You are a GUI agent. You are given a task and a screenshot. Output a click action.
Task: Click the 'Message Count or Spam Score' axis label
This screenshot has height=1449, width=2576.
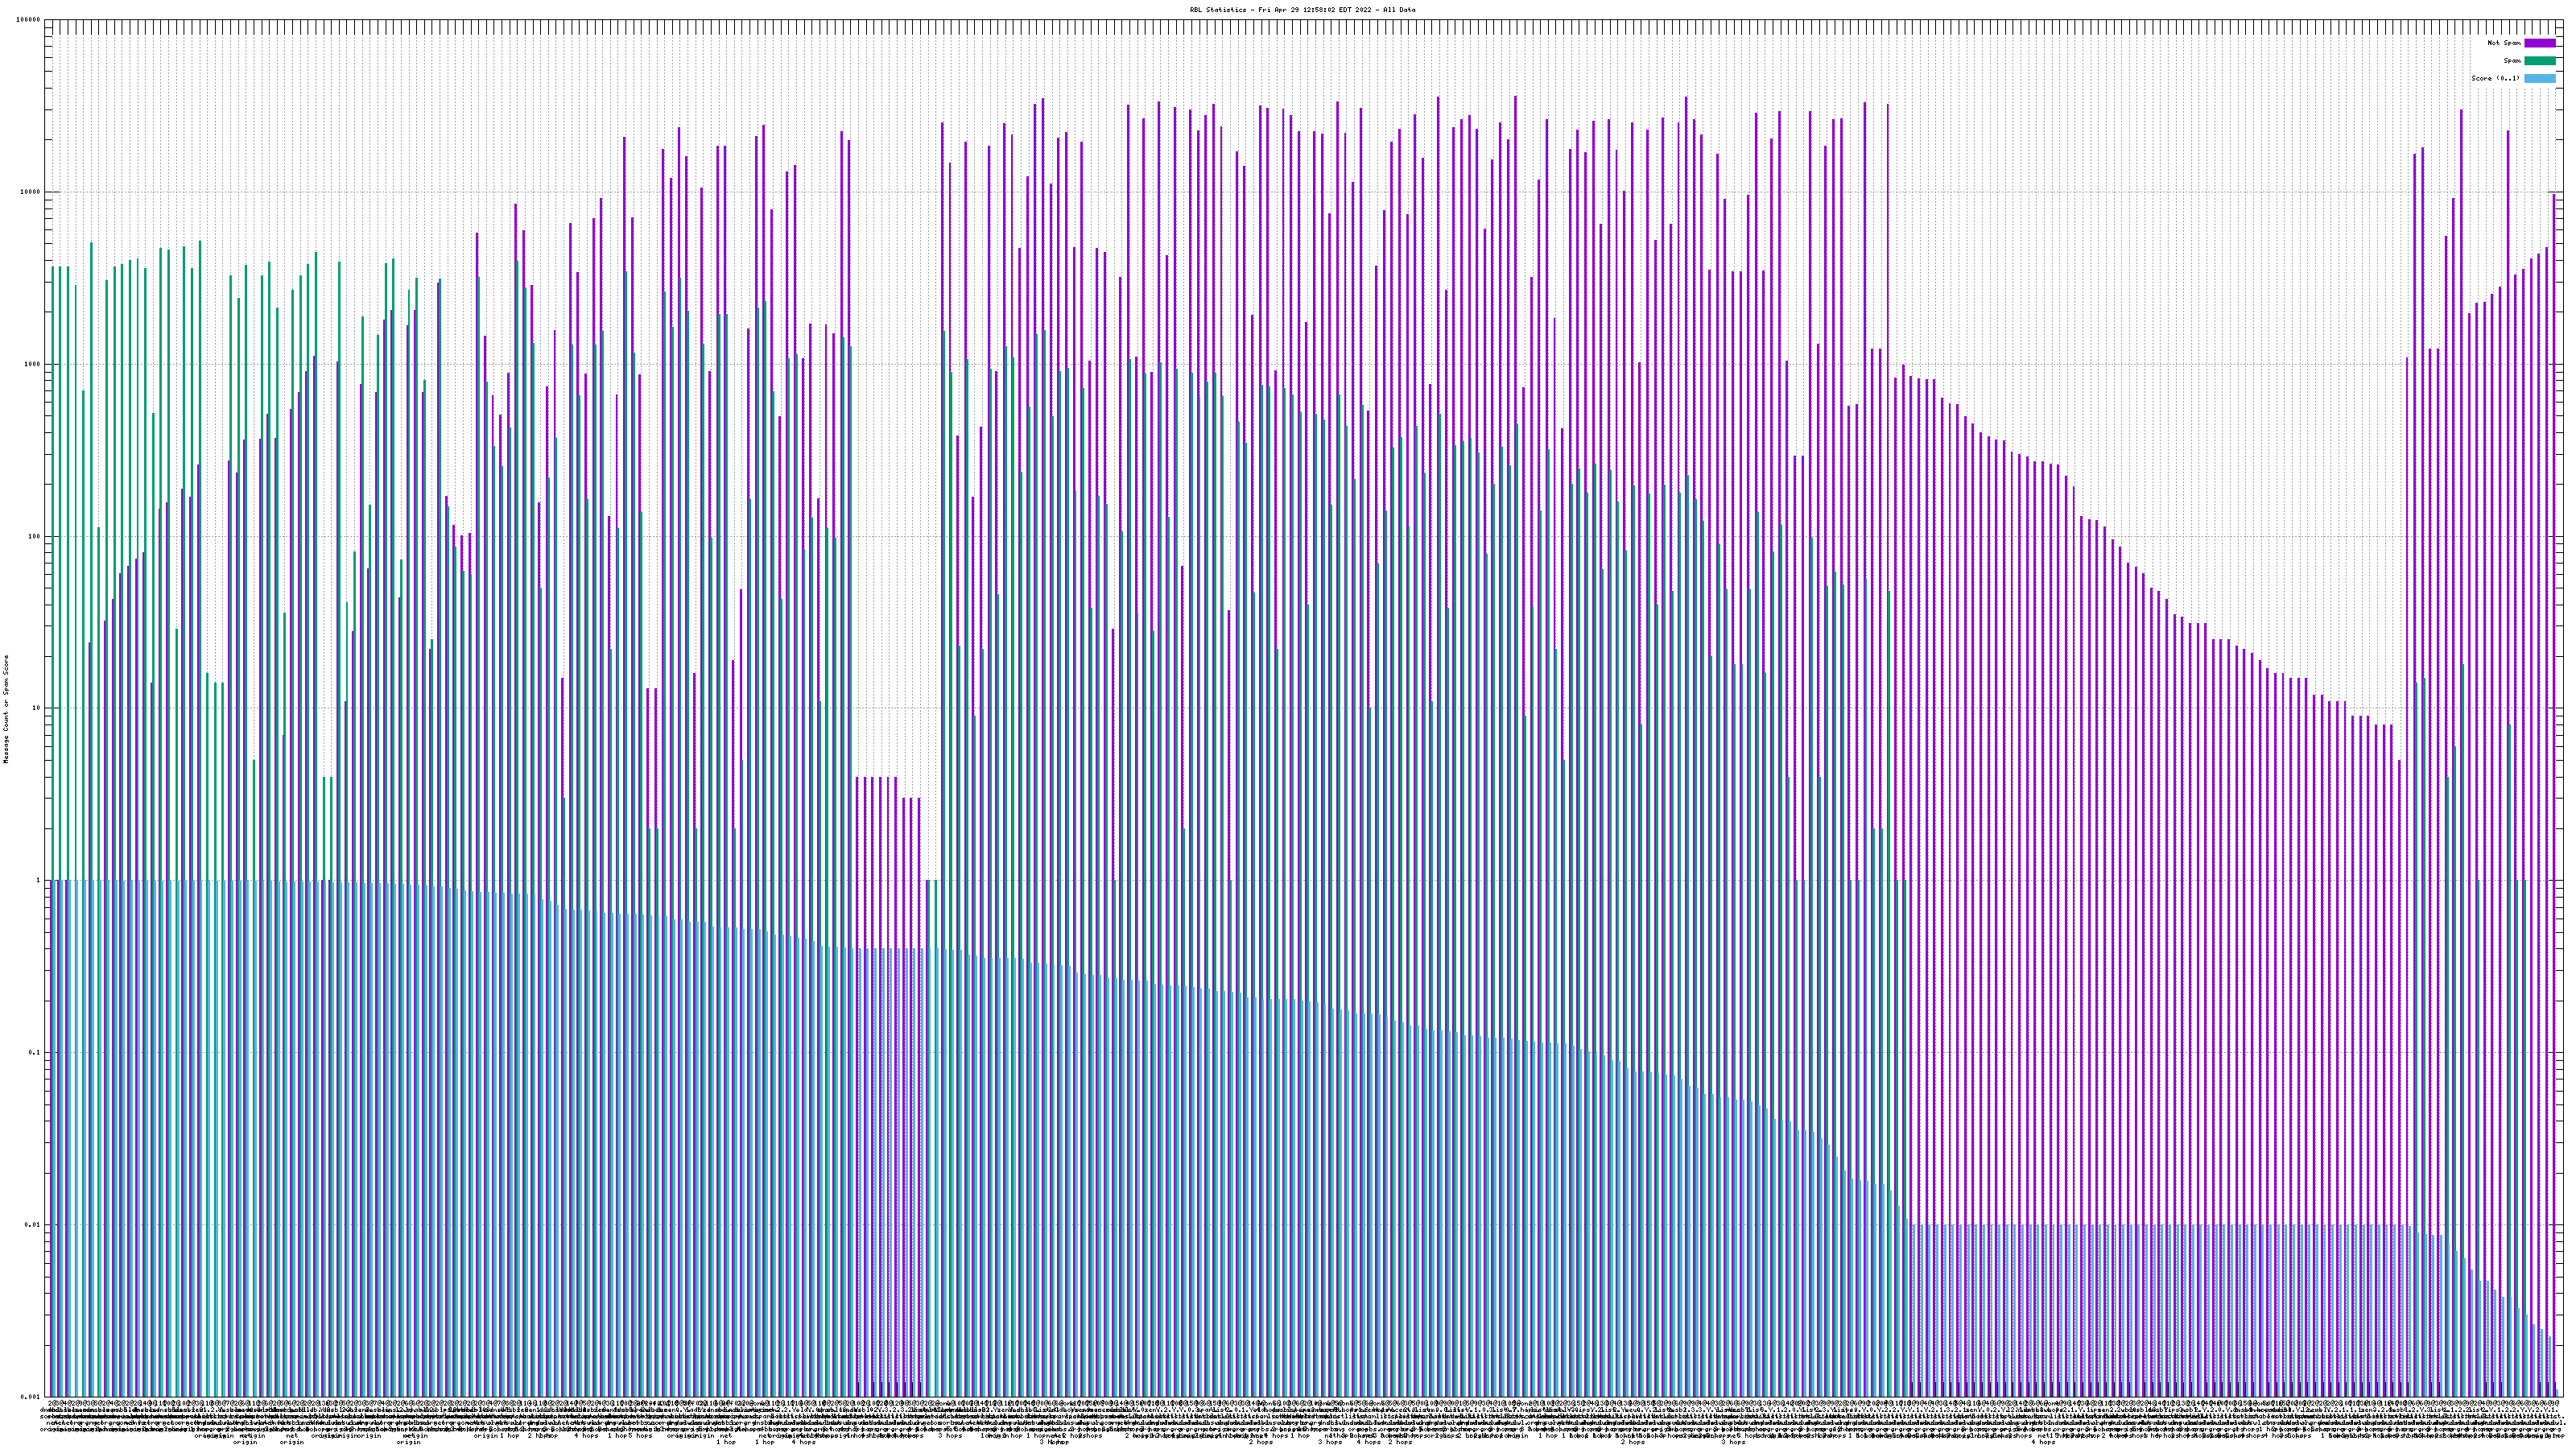coord(6,709)
